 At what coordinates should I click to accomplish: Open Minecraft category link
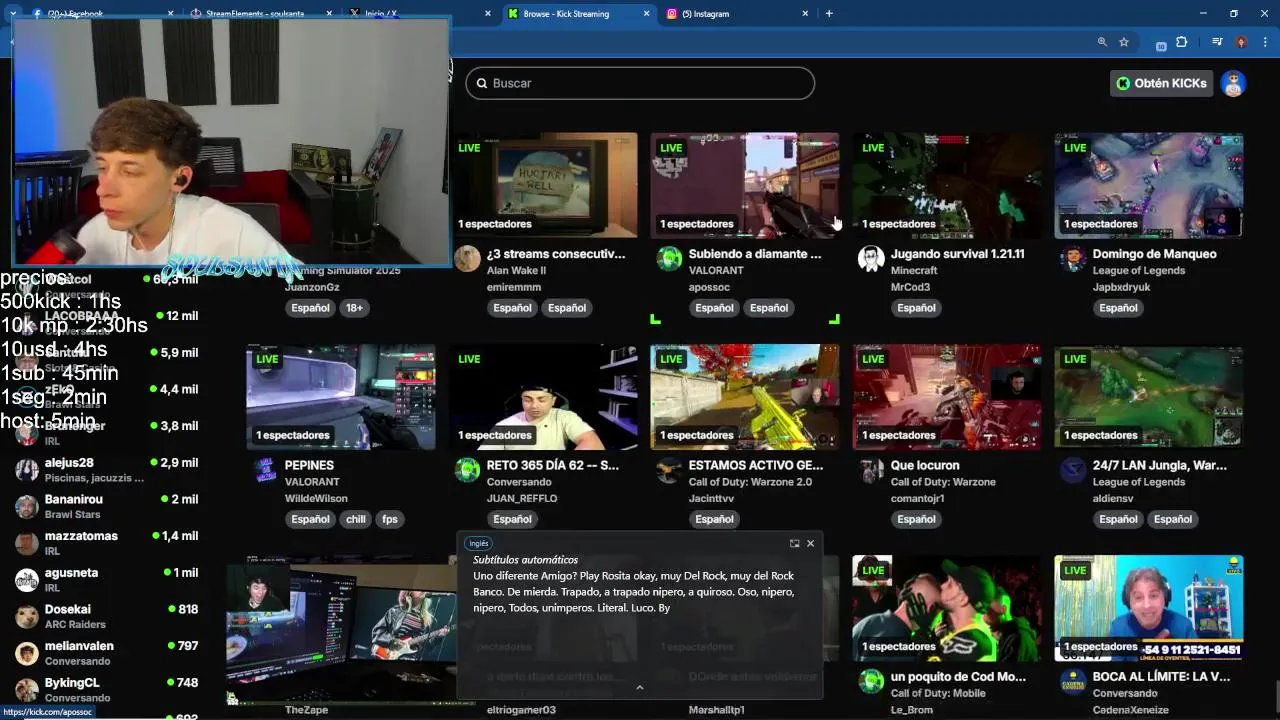click(x=914, y=271)
